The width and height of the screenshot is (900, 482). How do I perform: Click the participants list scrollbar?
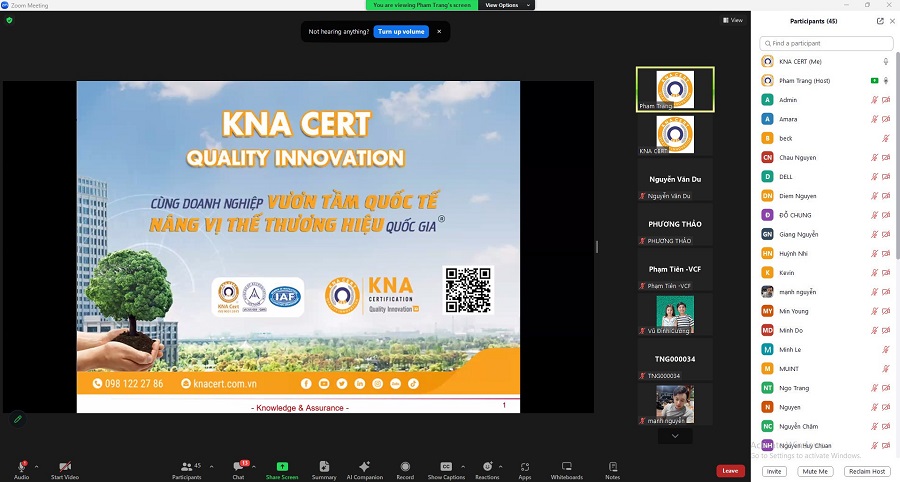897,155
